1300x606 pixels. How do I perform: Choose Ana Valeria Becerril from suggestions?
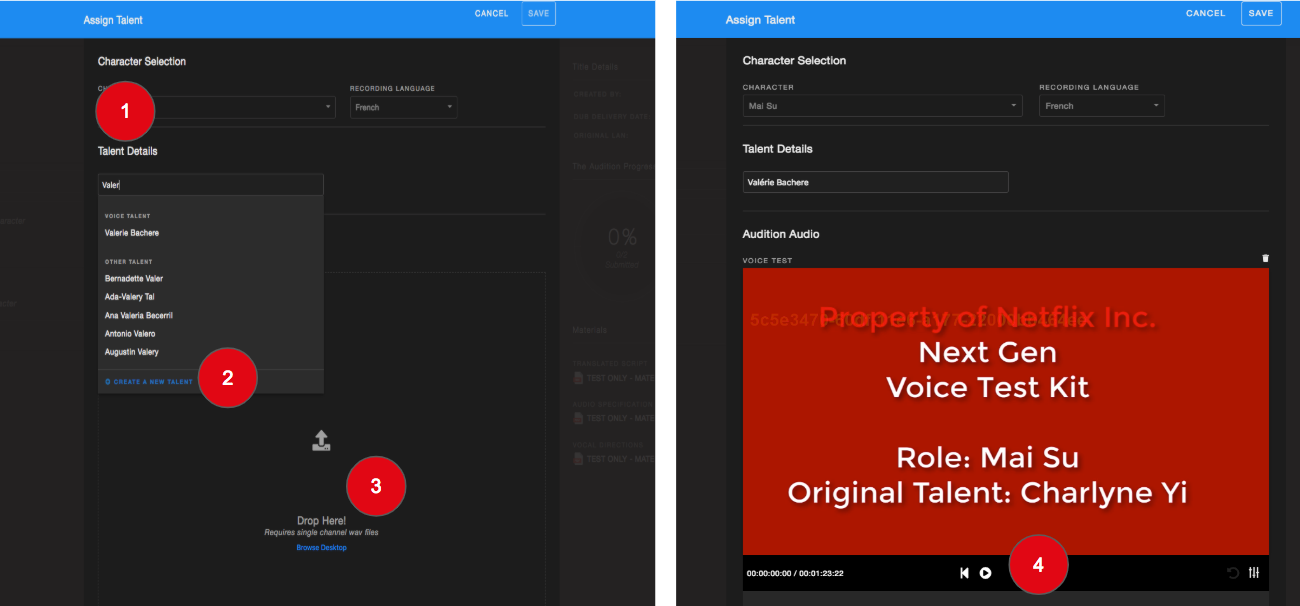coord(139,315)
